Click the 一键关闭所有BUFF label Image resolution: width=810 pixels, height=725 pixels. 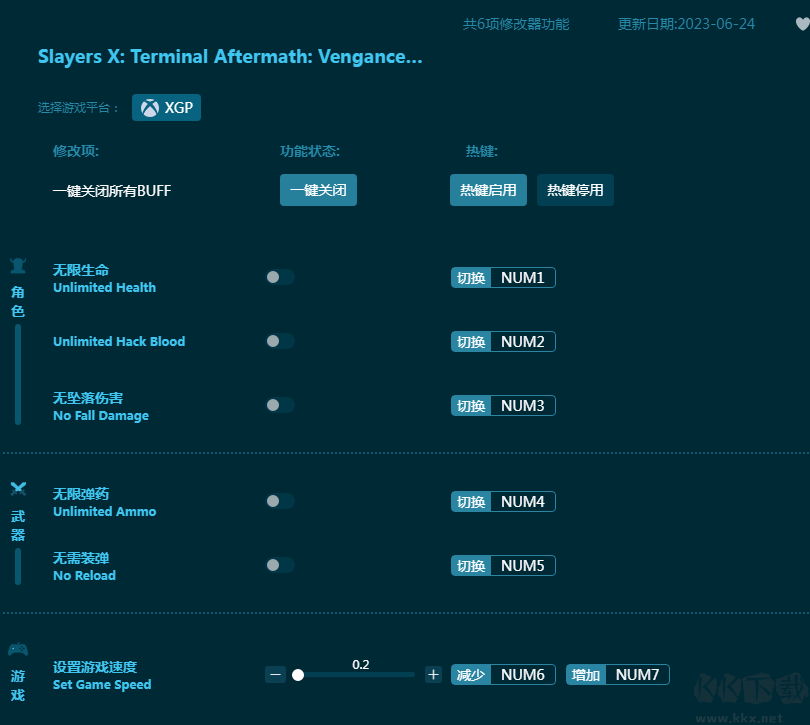pos(112,191)
